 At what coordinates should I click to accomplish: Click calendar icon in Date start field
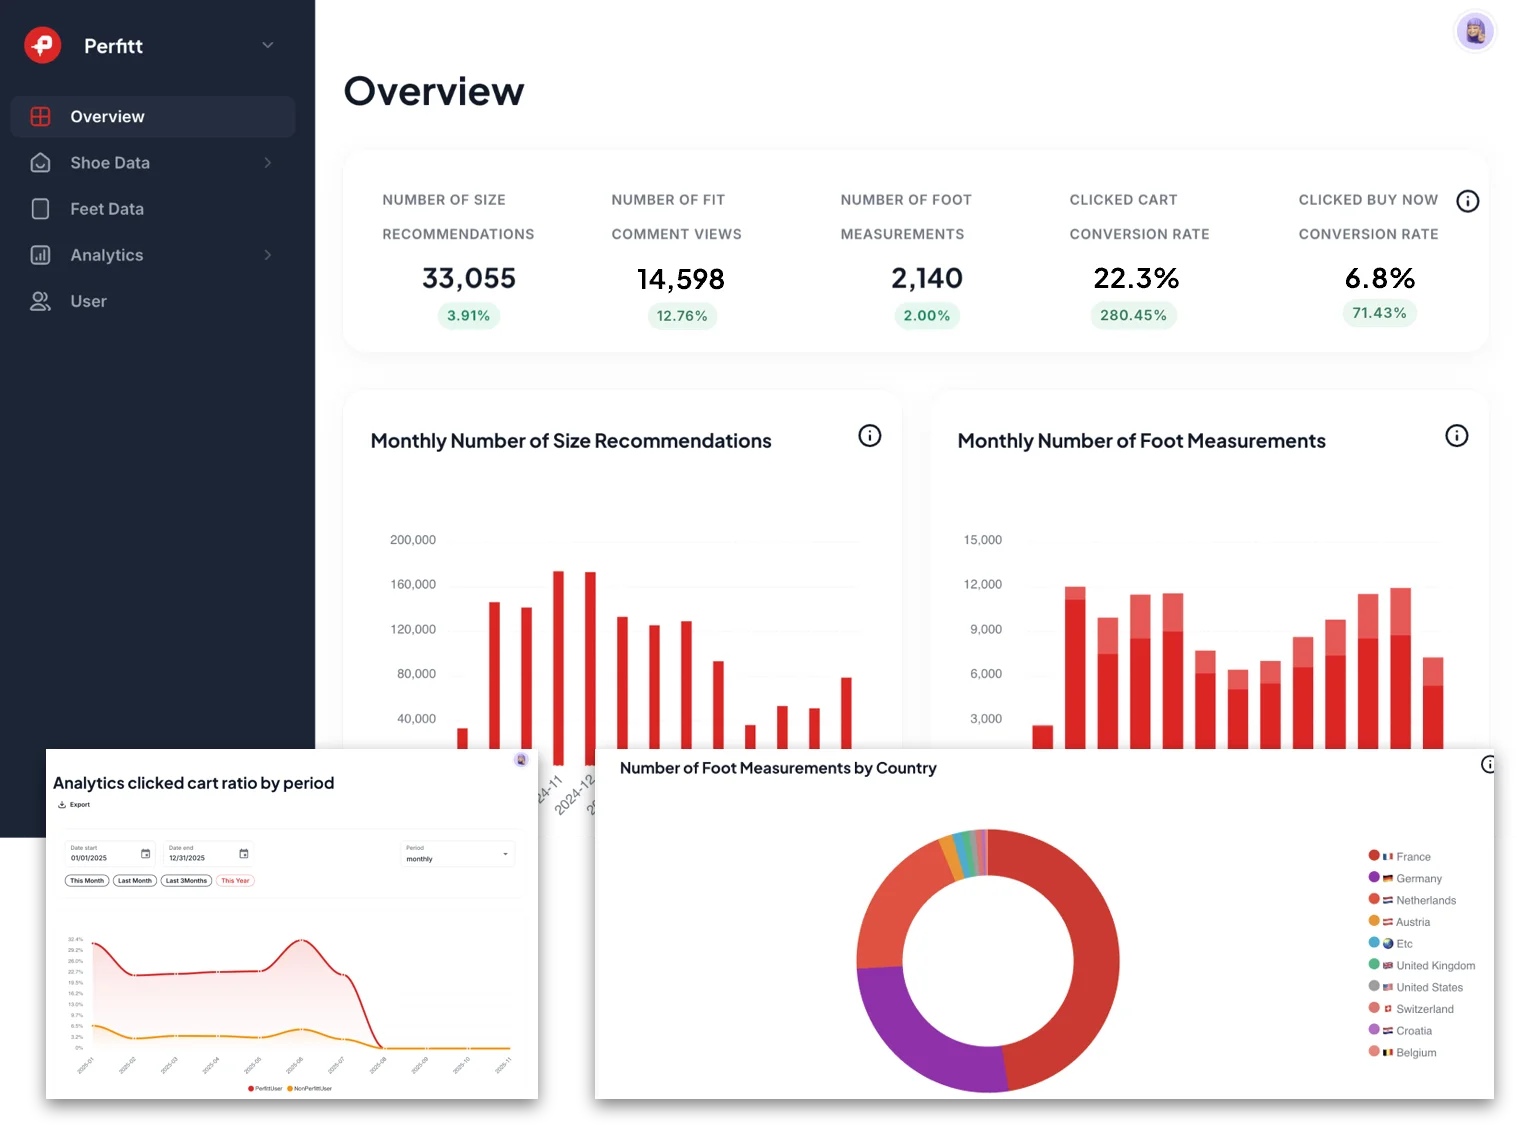pyautogui.click(x=145, y=854)
